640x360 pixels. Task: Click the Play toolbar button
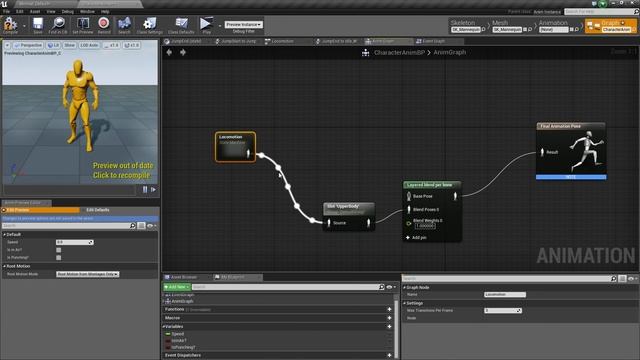coord(207,25)
